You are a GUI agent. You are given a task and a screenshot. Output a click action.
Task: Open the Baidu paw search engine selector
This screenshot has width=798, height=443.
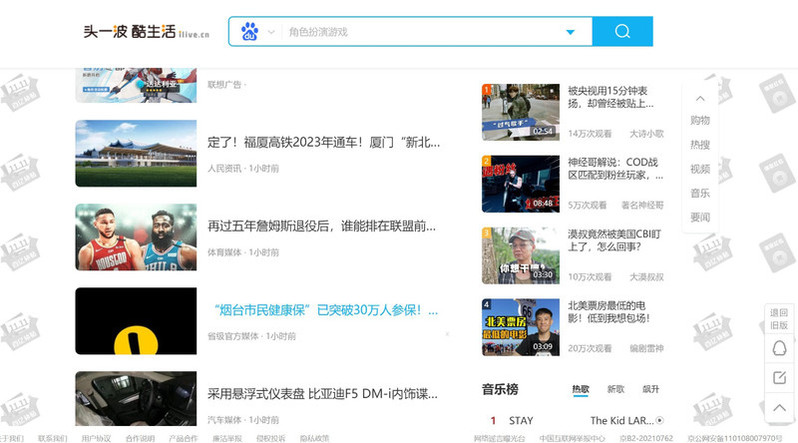pyautogui.click(x=257, y=32)
